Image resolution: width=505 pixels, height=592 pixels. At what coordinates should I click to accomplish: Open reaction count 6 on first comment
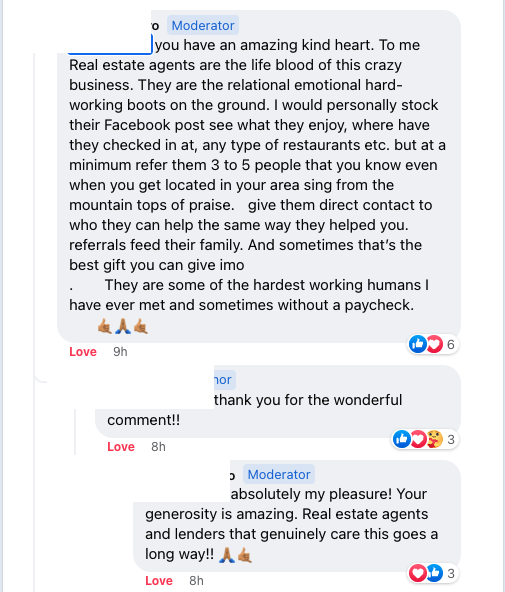click(x=451, y=344)
